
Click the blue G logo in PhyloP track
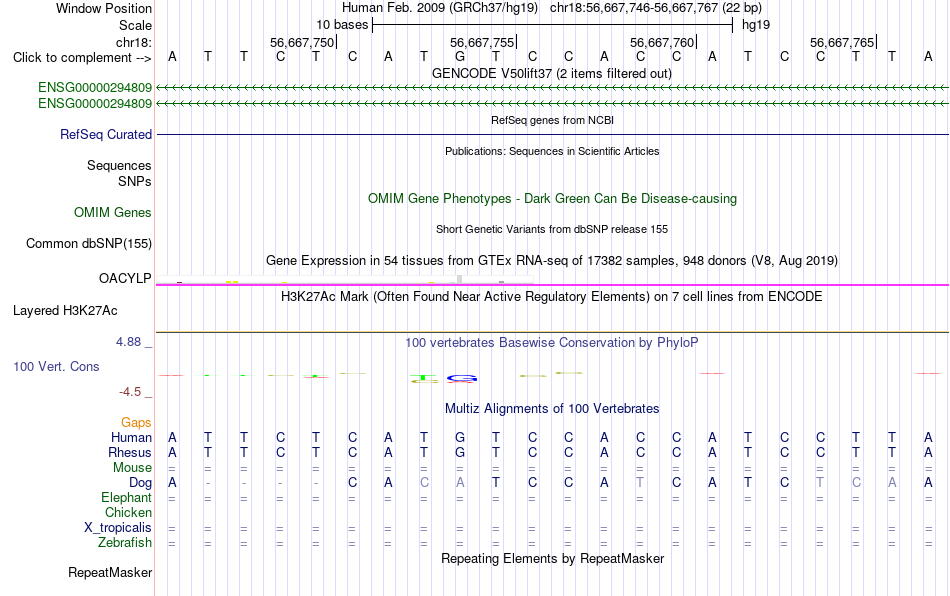pos(462,379)
